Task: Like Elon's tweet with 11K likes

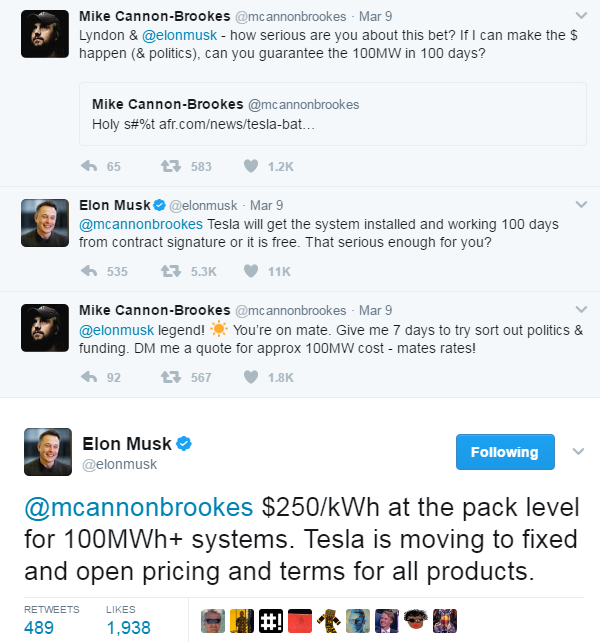Action: (x=251, y=271)
